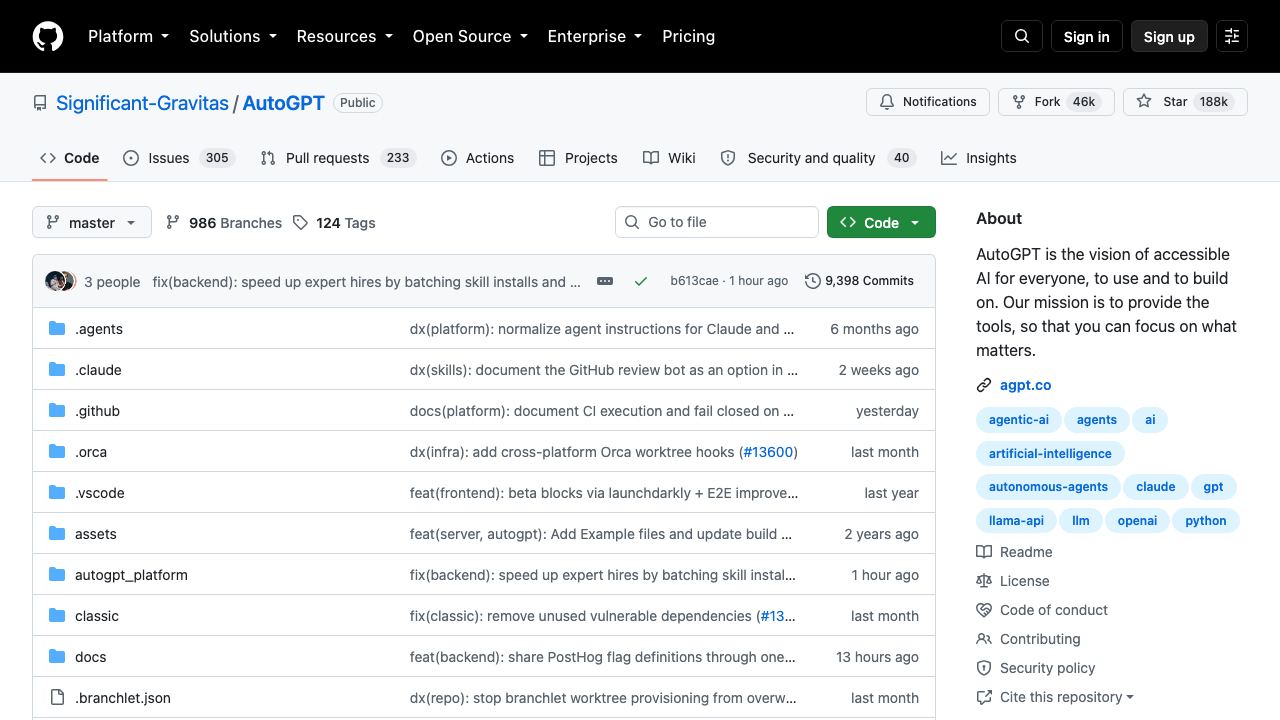This screenshot has width=1280, height=720.
Task: Open the Actions tab
Action: [x=478, y=158]
